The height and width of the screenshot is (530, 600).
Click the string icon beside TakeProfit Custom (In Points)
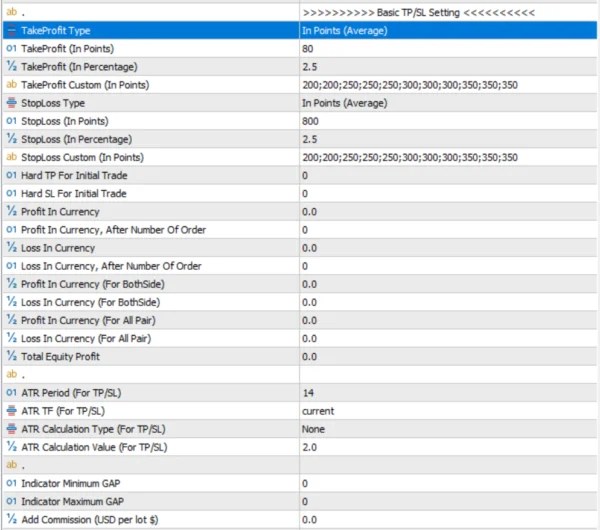click(x=12, y=85)
